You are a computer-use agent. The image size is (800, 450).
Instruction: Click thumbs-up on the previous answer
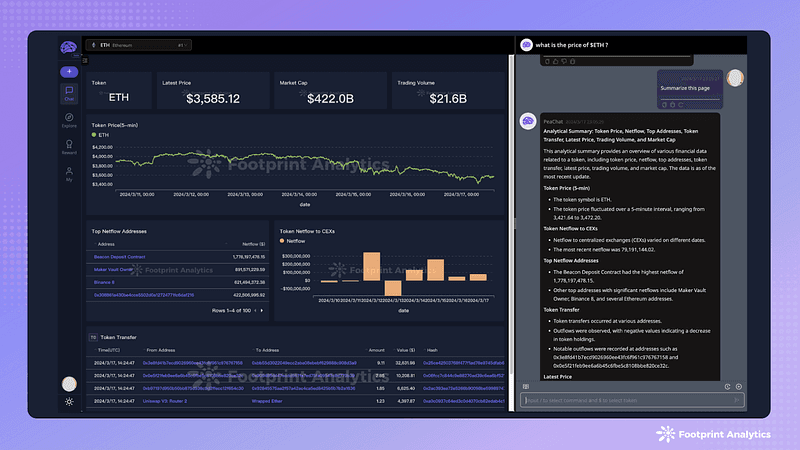[x=556, y=61]
